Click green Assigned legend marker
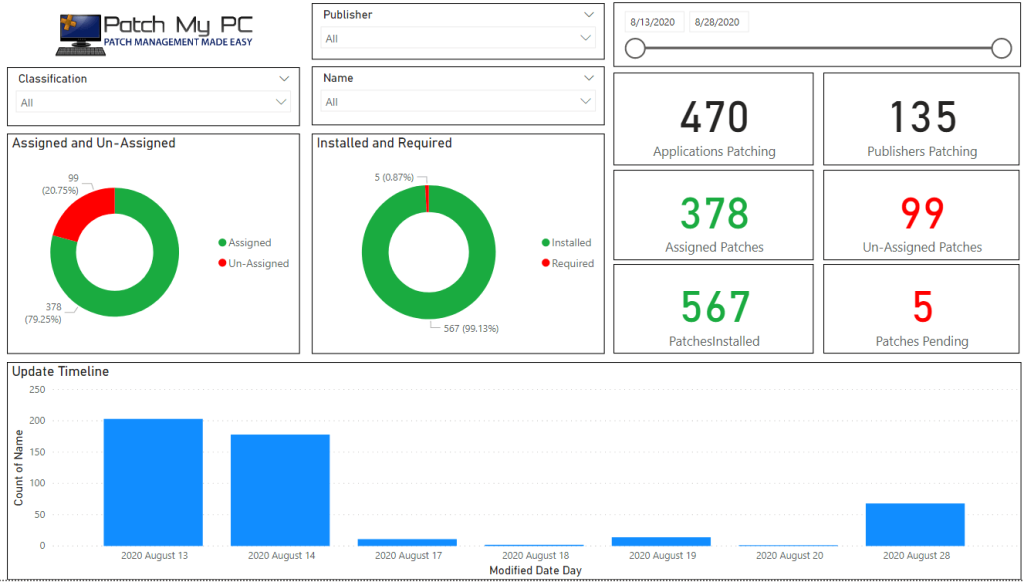 click(222, 243)
